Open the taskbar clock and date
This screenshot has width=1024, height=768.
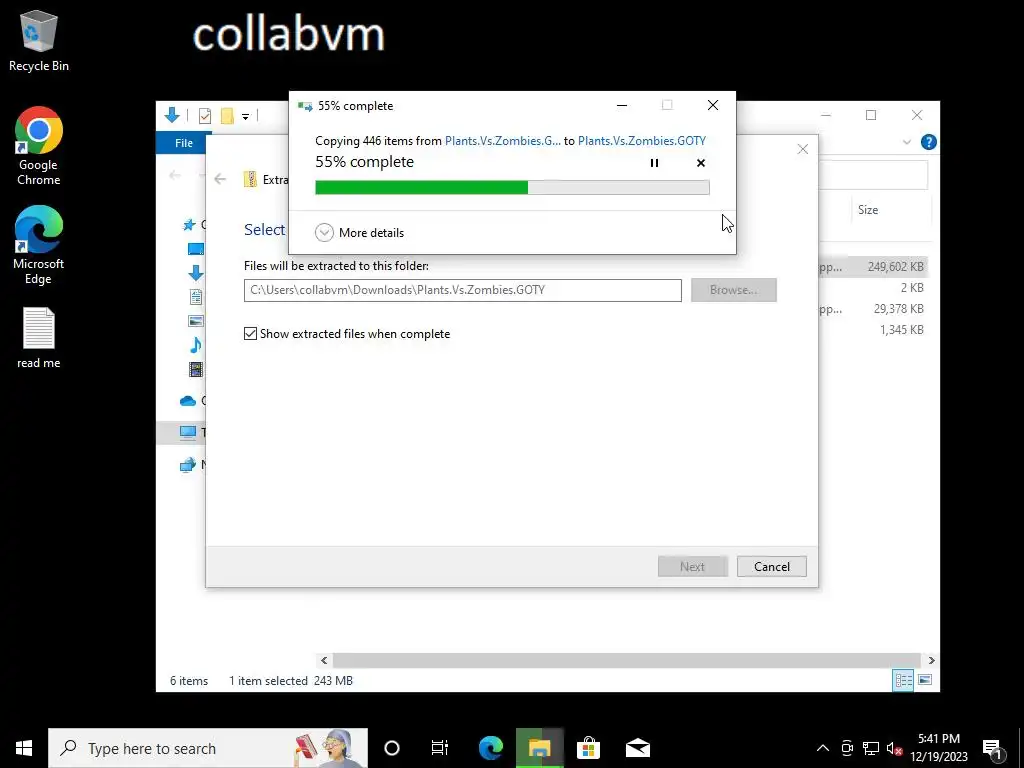[x=939, y=748]
